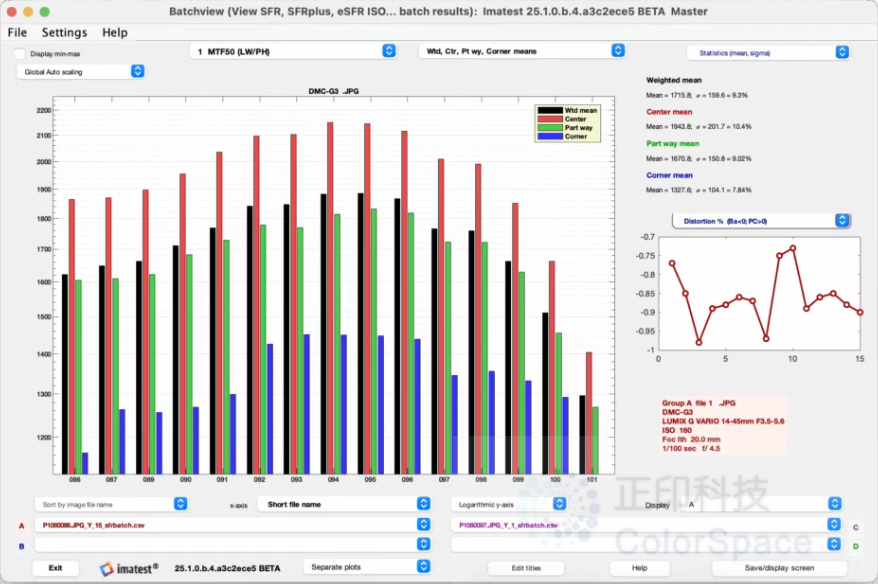Click the last data point on distortion plot
878x584 pixels.
860,312
